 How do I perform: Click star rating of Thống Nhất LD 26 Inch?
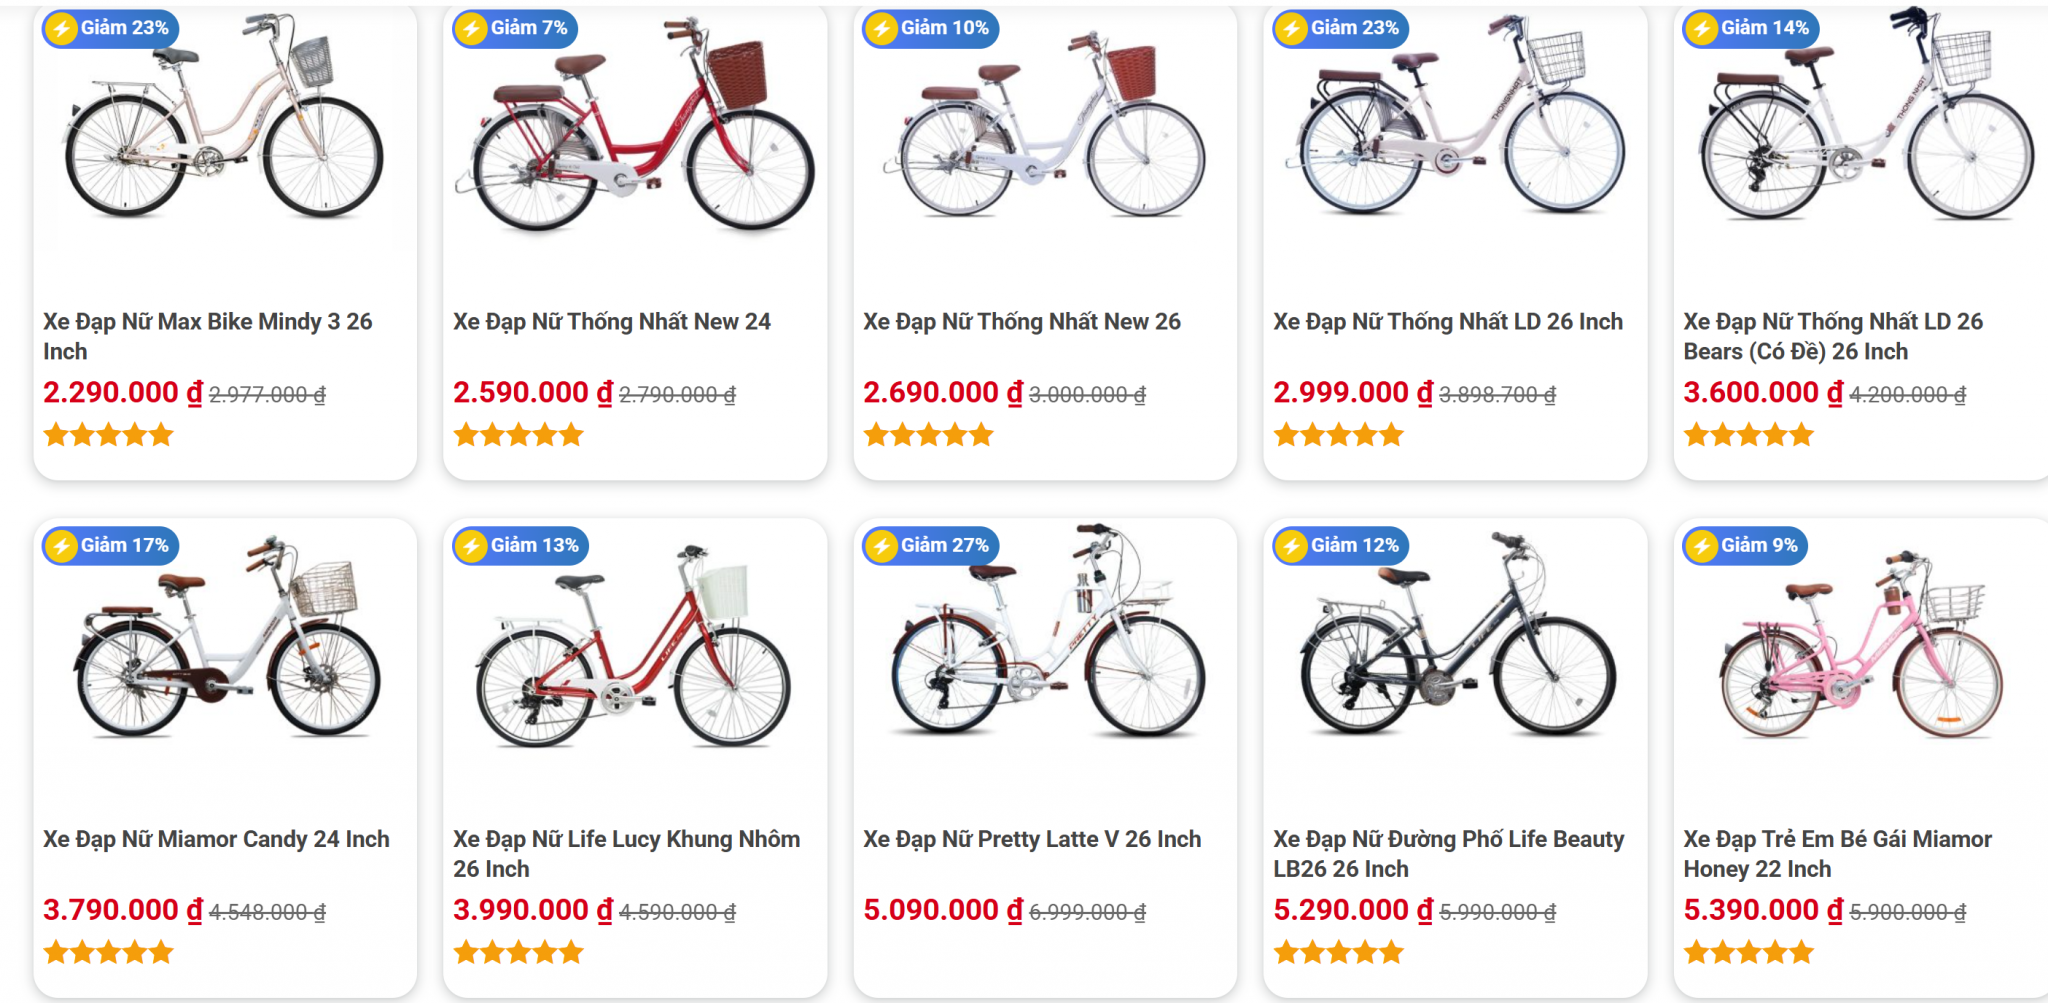pos(1338,435)
